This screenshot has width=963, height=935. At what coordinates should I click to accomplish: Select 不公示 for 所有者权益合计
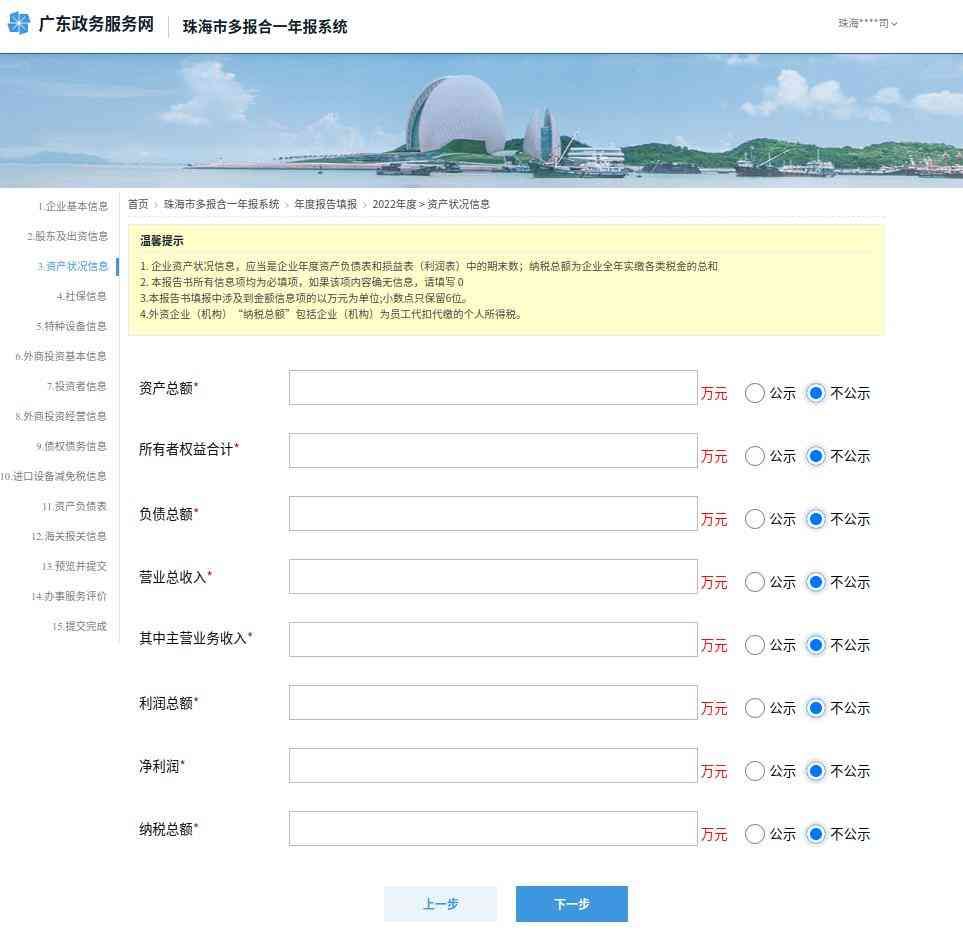816,456
